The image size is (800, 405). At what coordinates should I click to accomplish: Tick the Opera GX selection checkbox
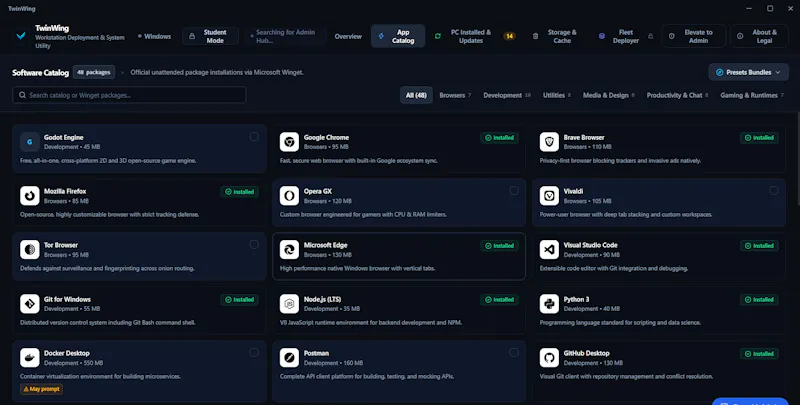point(514,191)
